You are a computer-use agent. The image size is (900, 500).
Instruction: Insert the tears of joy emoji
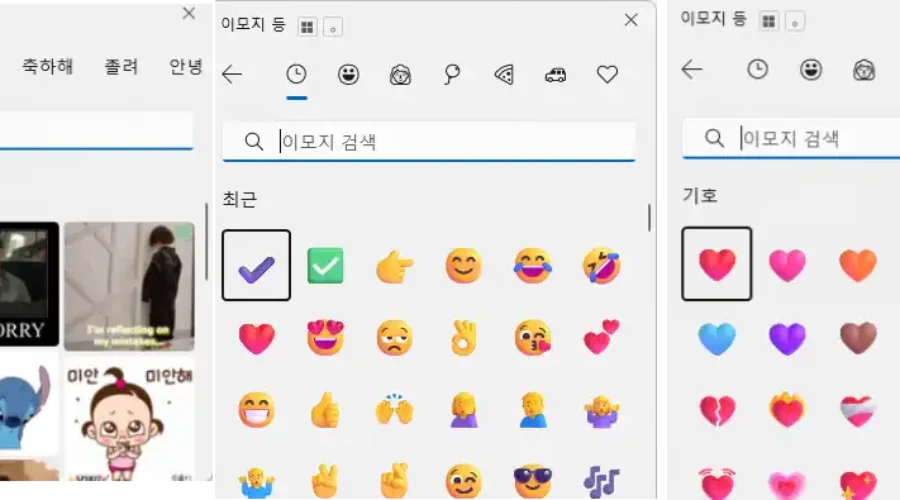point(533,266)
